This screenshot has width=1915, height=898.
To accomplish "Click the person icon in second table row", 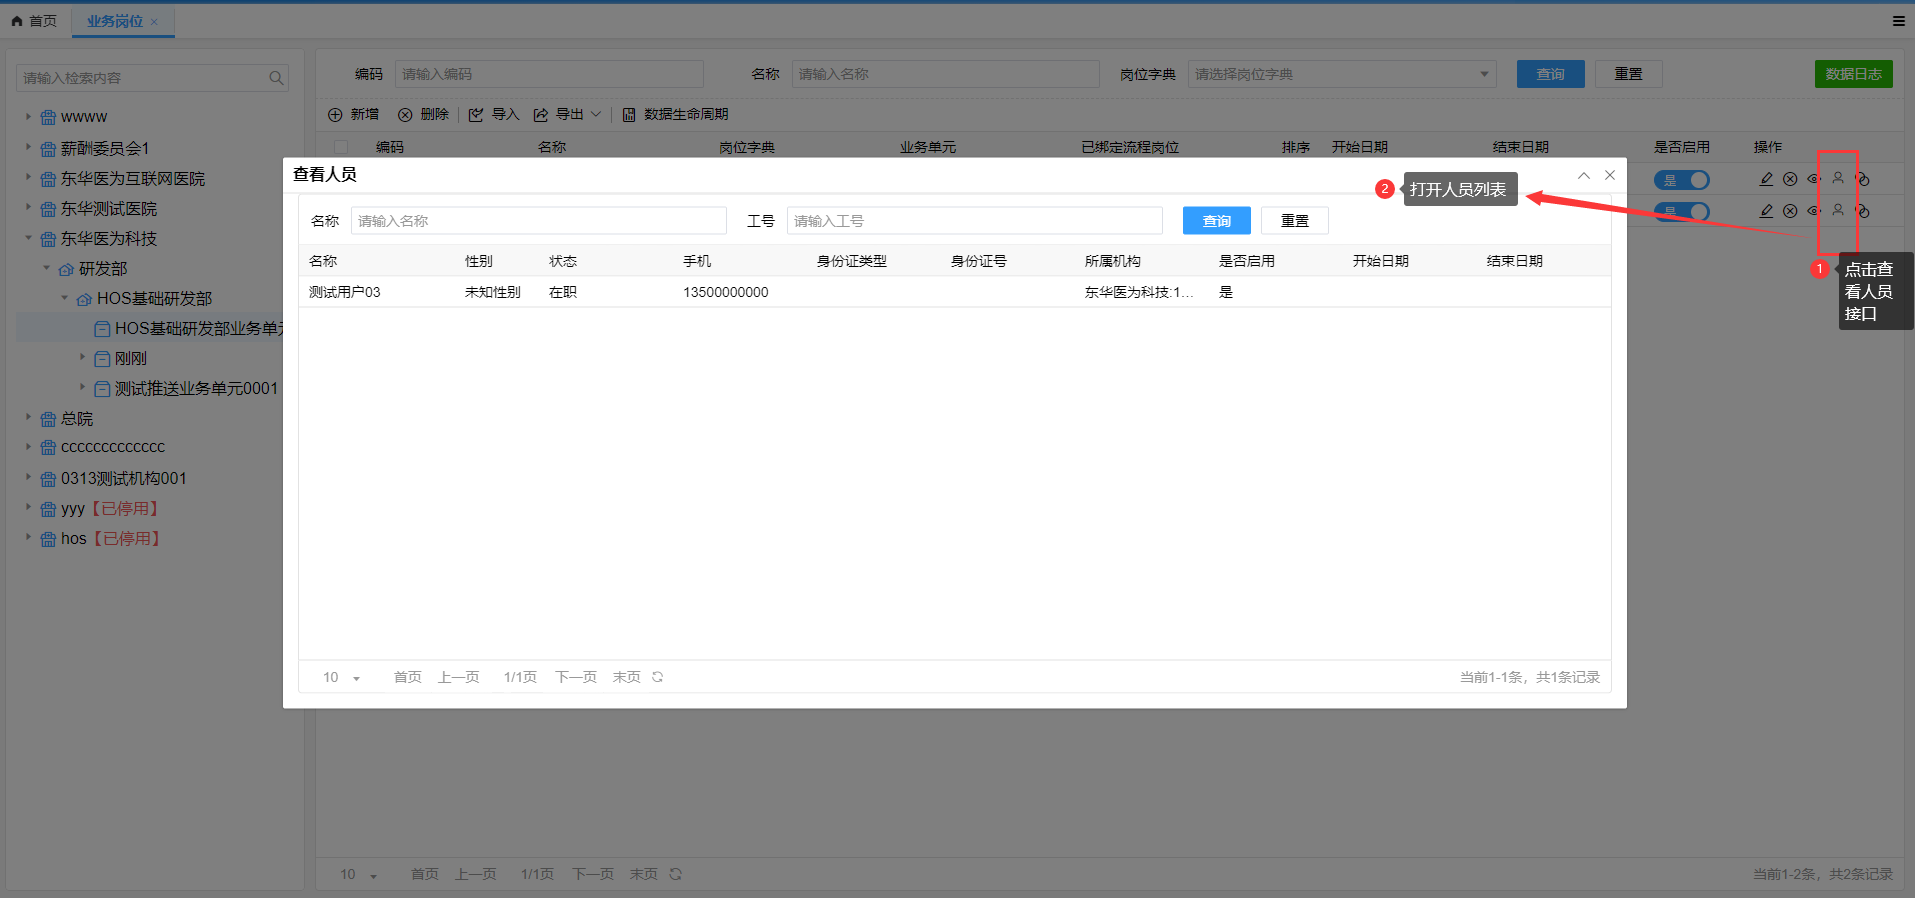I will (x=1837, y=210).
